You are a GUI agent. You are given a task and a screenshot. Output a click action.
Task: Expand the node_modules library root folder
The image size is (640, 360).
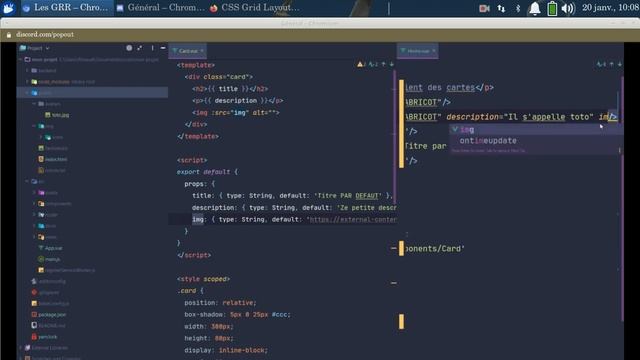pyautogui.click(x=27, y=82)
